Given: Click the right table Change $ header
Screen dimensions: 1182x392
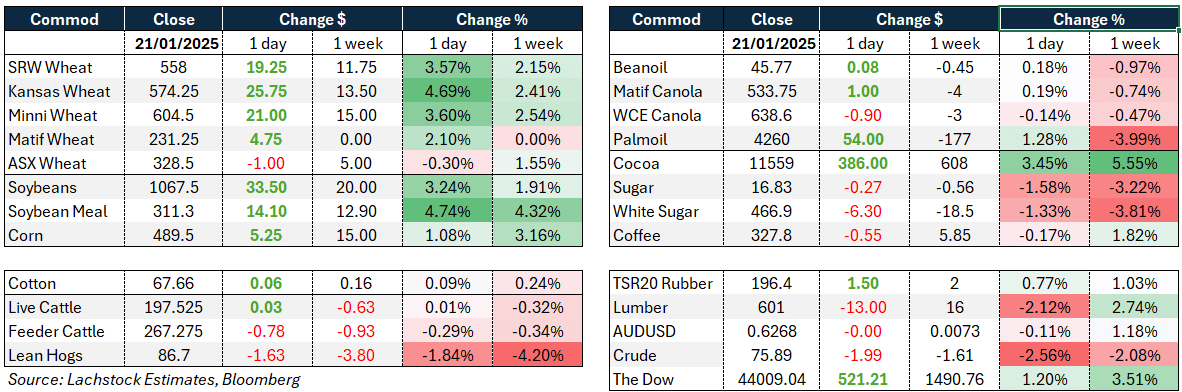Looking at the screenshot, I should [x=911, y=19].
